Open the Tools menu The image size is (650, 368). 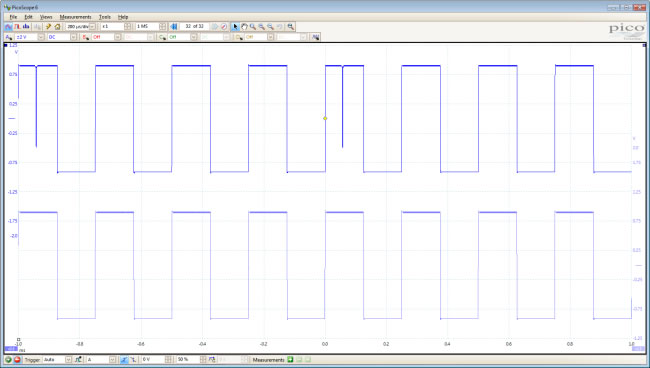pos(104,17)
